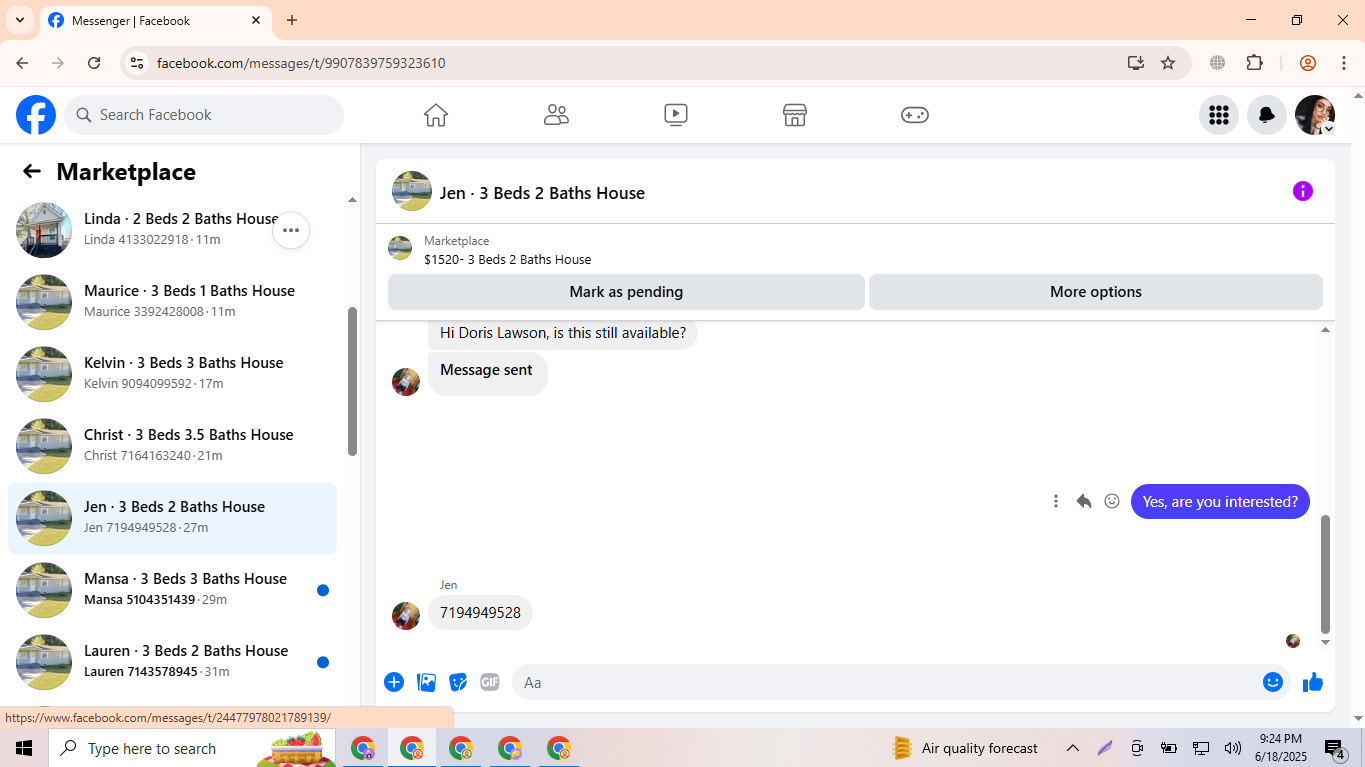Open the Friends icon in top navigation

coord(556,115)
